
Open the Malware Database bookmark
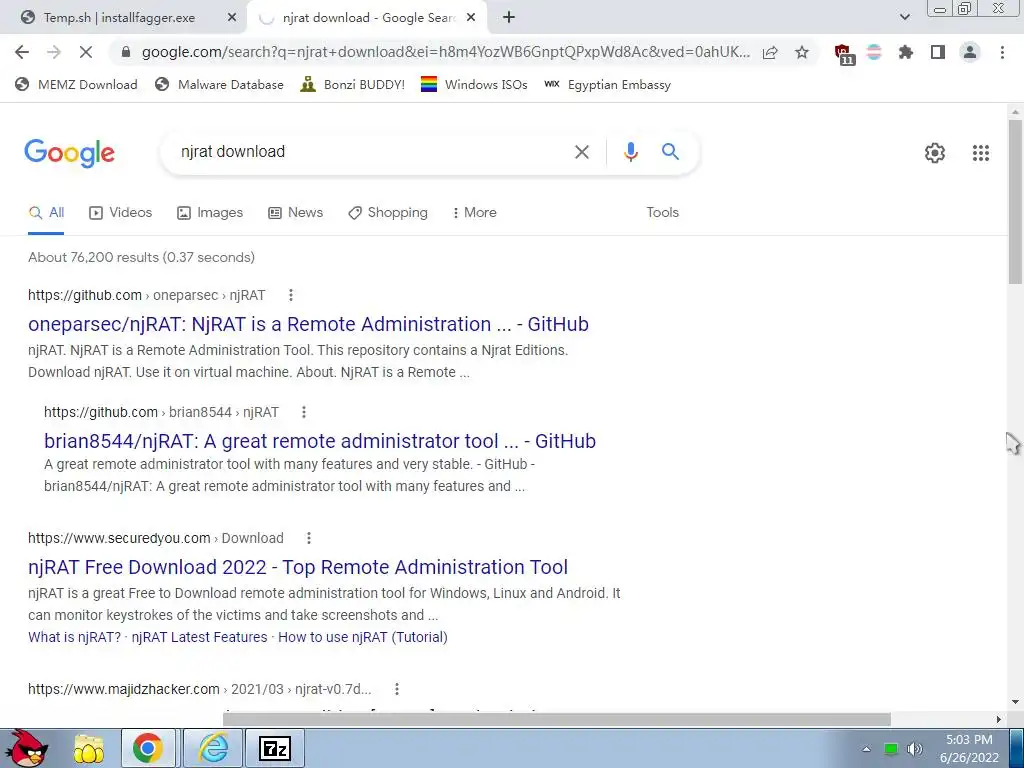[x=219, y=85]
